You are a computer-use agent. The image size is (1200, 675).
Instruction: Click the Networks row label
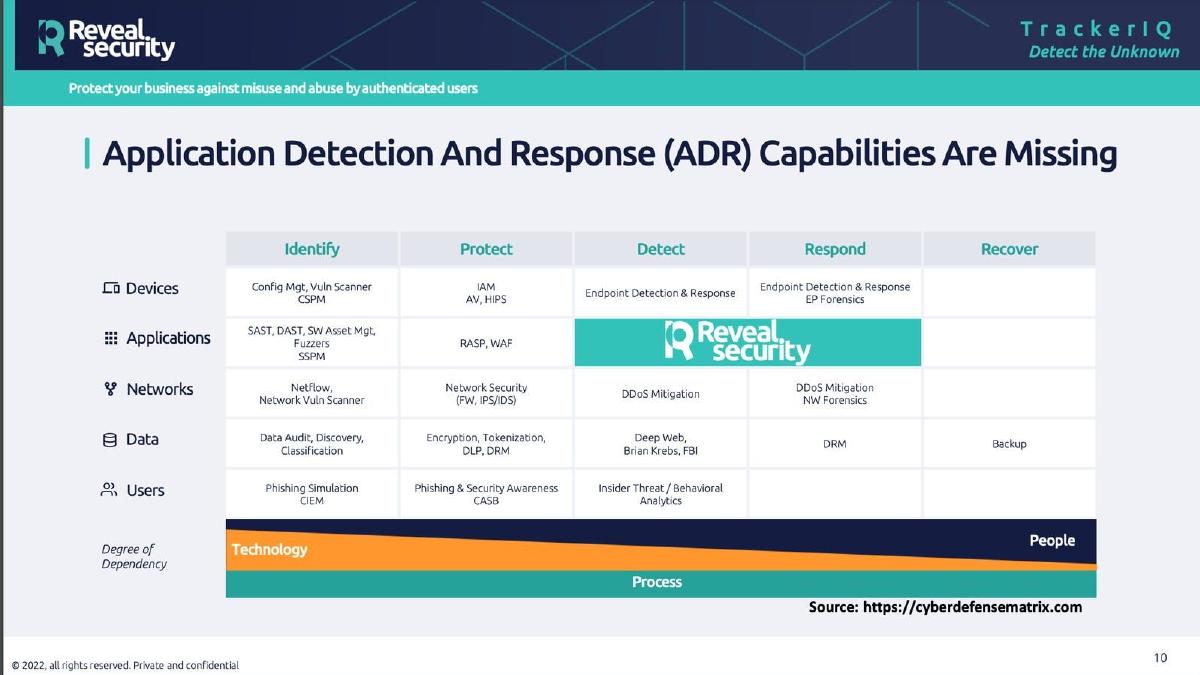tap(160, 389)
